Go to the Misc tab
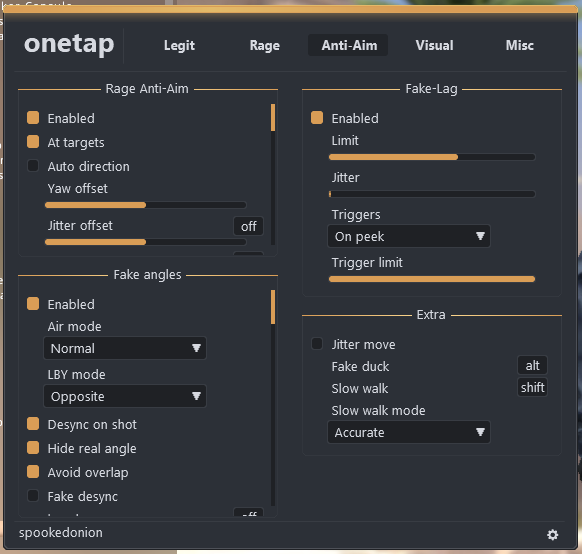Viewport: 582px width, 554px height. [520, 45]
